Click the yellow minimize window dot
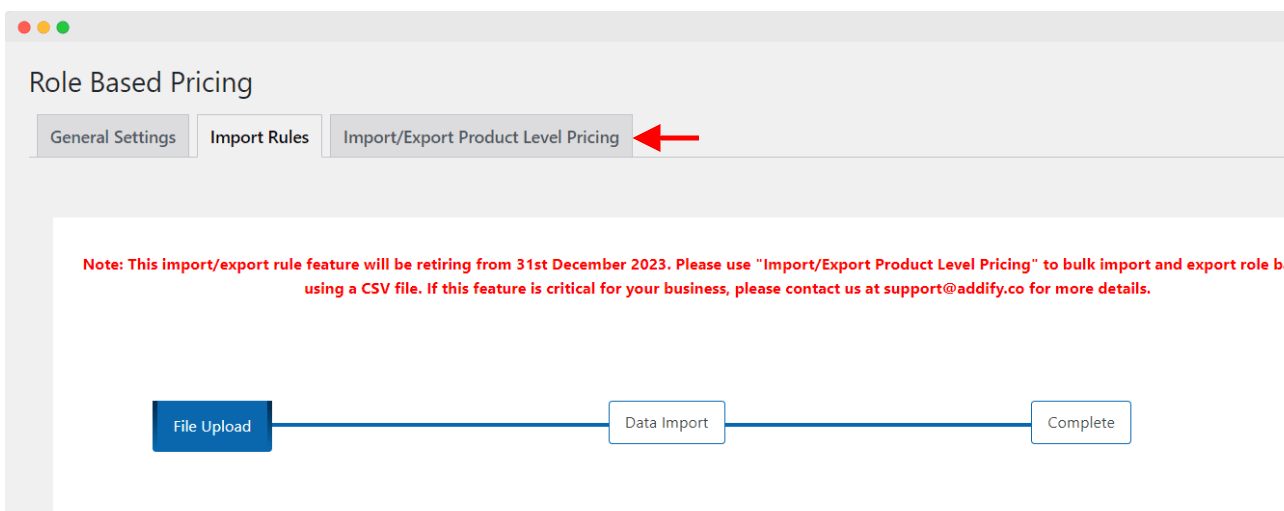 (43, 27)
